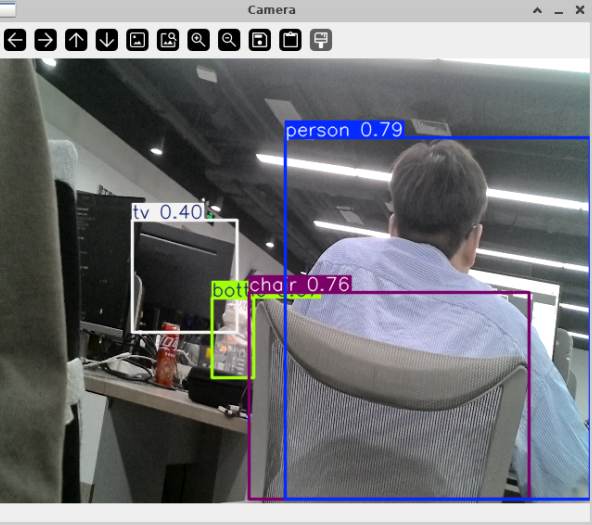This screenshot has width=592, height=525.
Task: Click the camera feed image
Action: [x=294, y=280]
